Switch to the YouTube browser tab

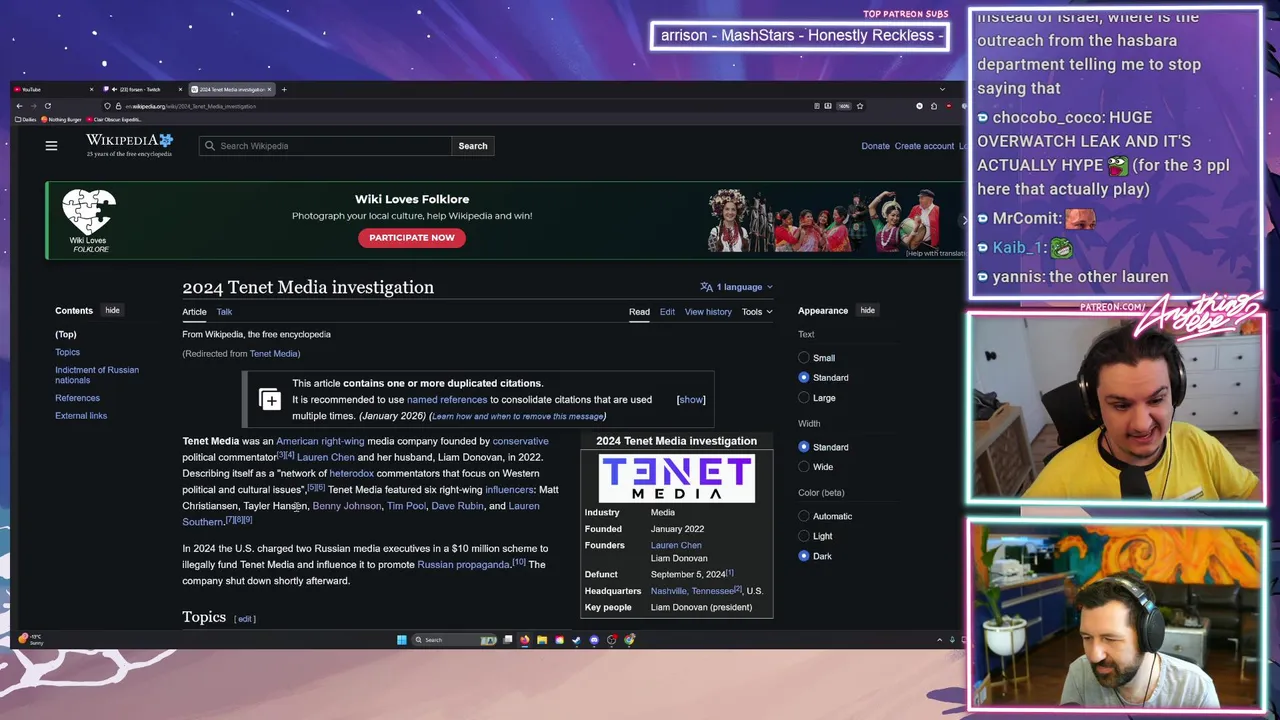click(55, 90)
